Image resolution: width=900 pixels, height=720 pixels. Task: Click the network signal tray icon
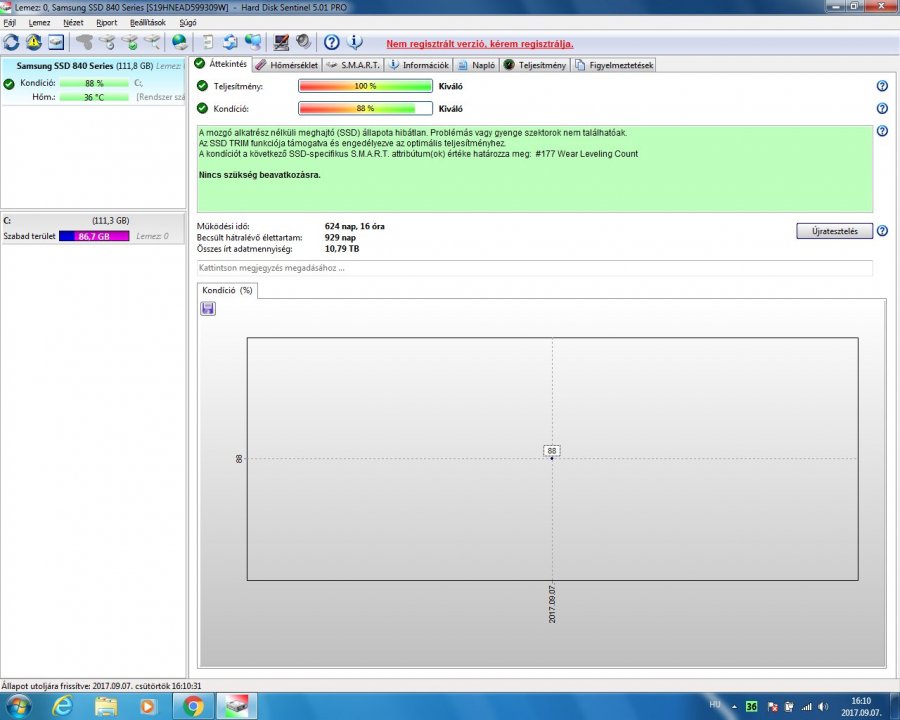(x=806, y=707)
